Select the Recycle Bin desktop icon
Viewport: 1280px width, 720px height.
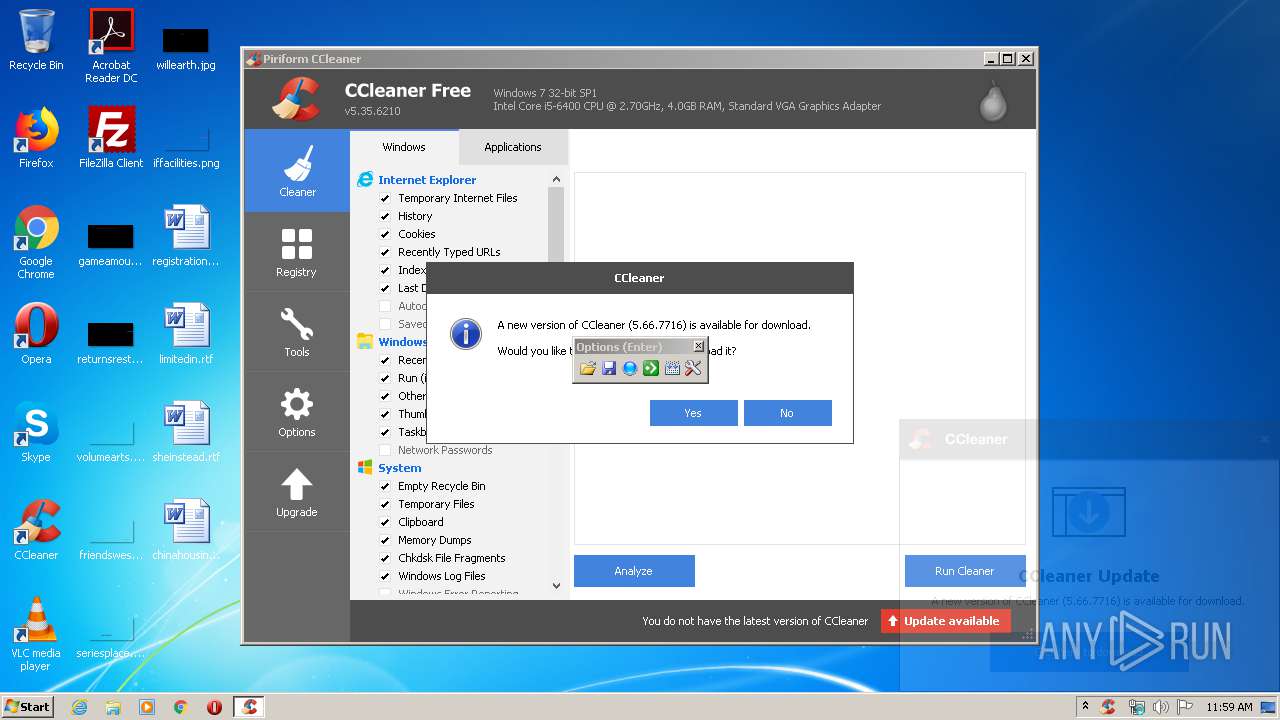[x=36, y=41]
